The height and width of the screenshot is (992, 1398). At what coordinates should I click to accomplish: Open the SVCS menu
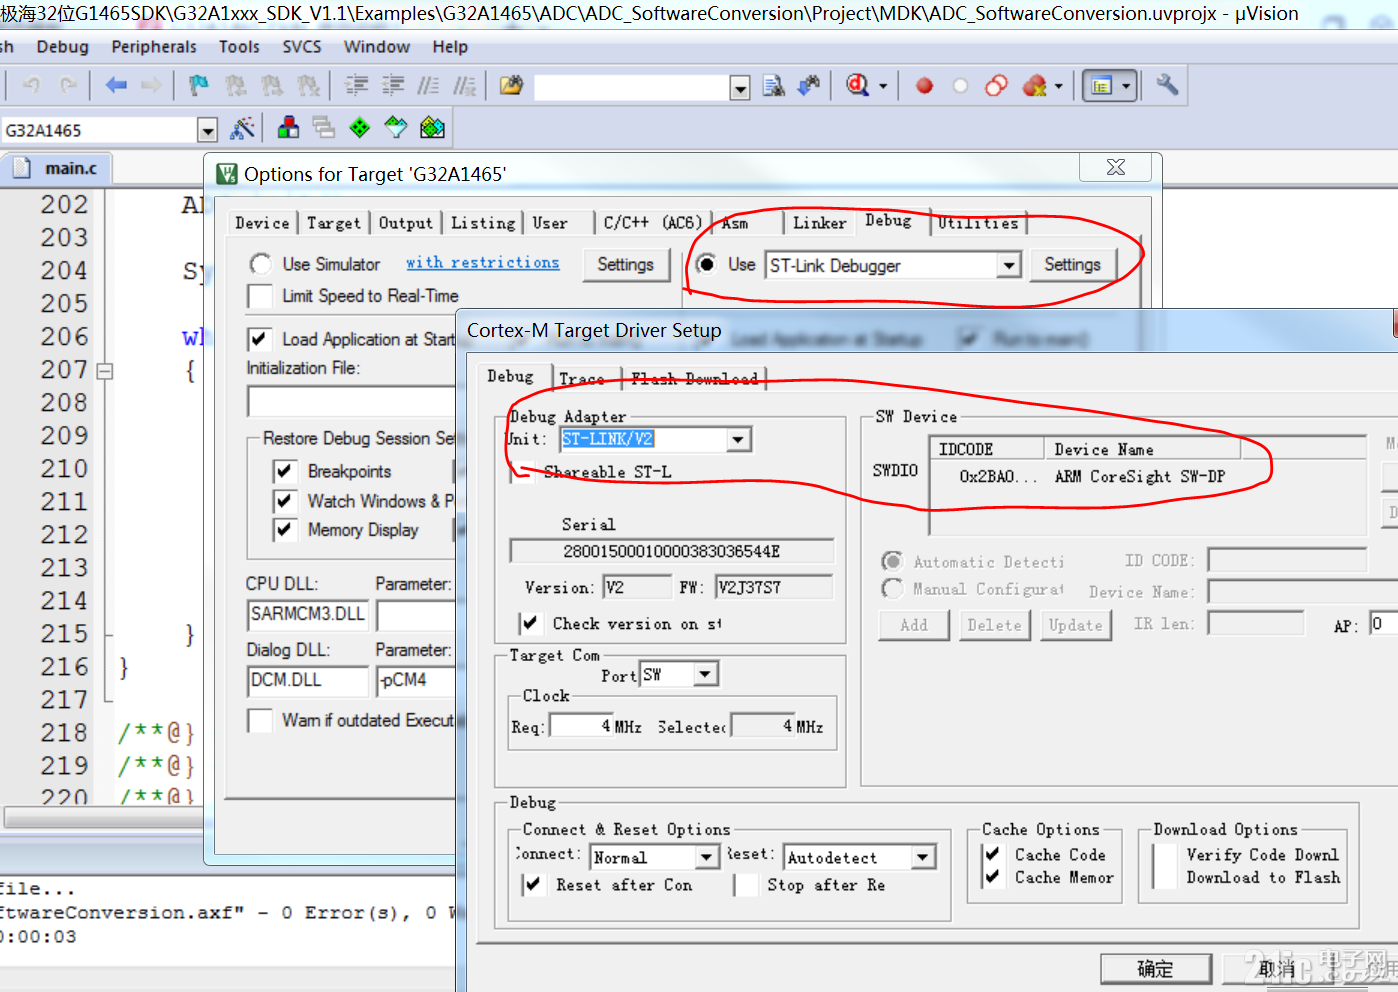(302, 47)
